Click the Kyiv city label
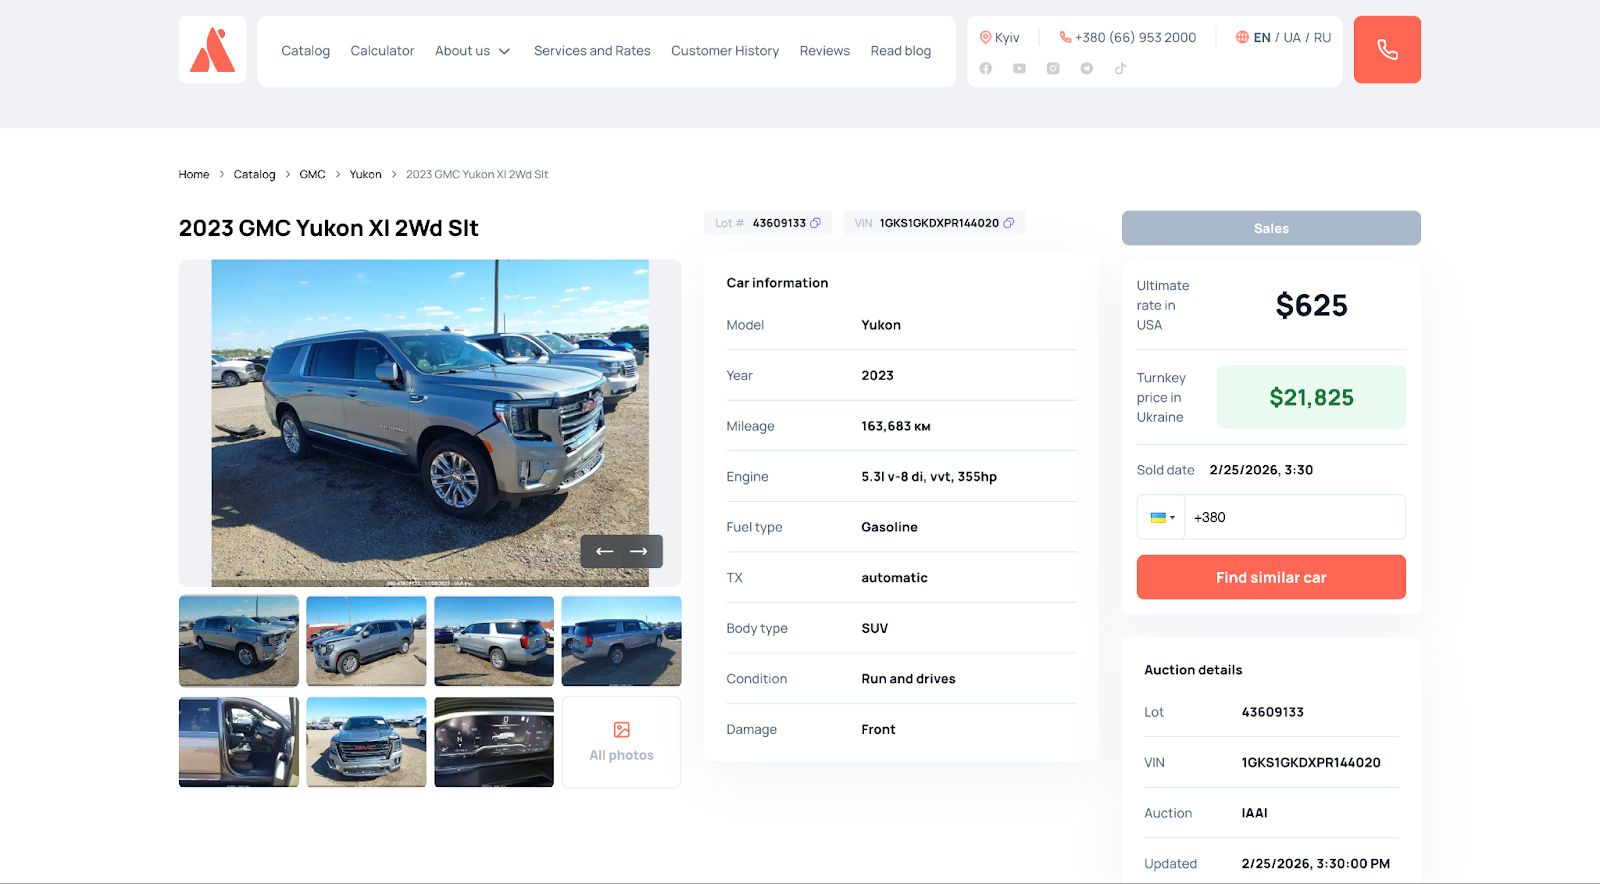 tap(1007, 38)
